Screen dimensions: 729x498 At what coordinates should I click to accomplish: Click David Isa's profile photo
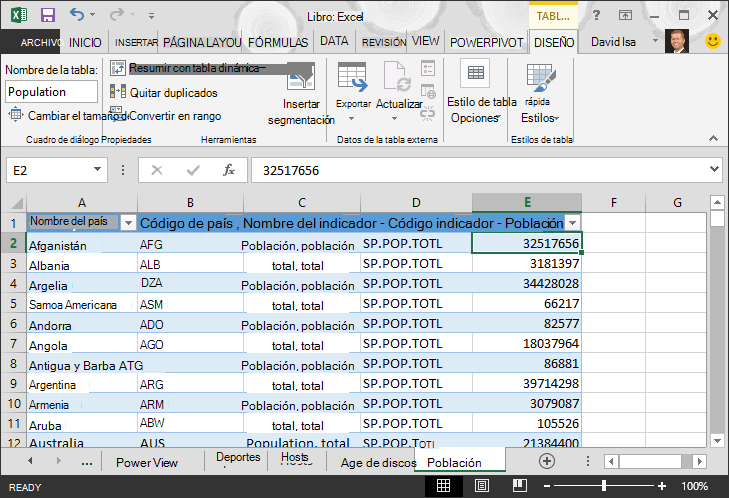pyautogui.click(x=677, y=41)
